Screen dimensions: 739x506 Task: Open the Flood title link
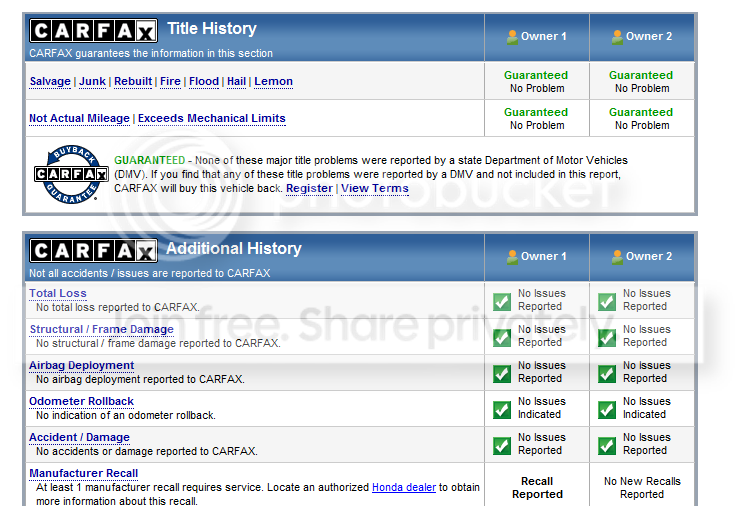pos(204,82)
